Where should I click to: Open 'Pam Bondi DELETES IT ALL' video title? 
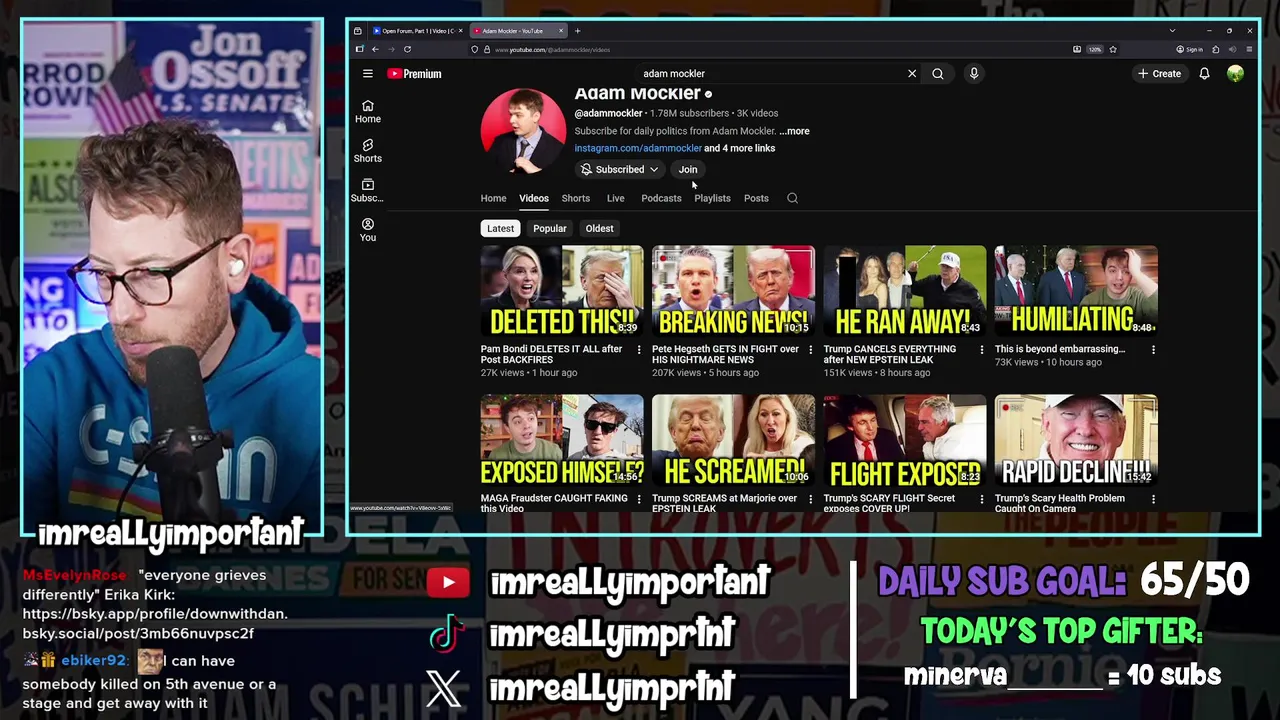(x=551, y=355)
